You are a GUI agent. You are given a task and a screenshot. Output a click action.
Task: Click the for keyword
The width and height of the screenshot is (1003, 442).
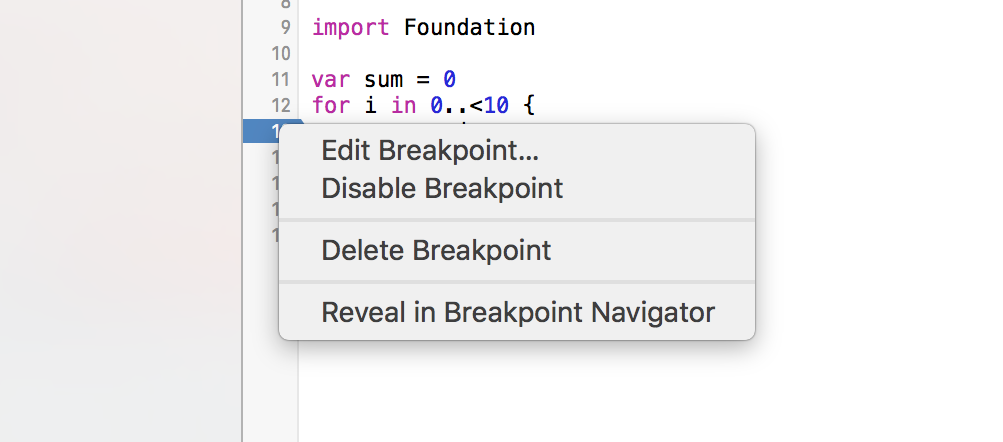click(329, 105)
